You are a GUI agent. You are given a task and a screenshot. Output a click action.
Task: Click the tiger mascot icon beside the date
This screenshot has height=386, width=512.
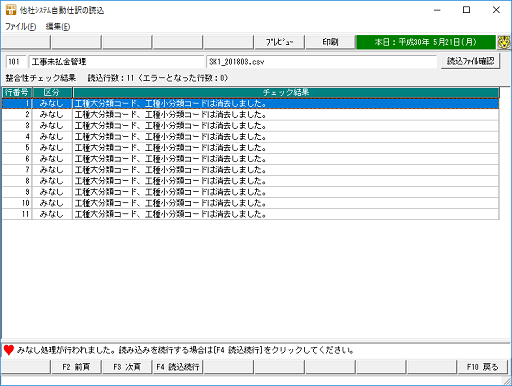click(x=504, y=42)
